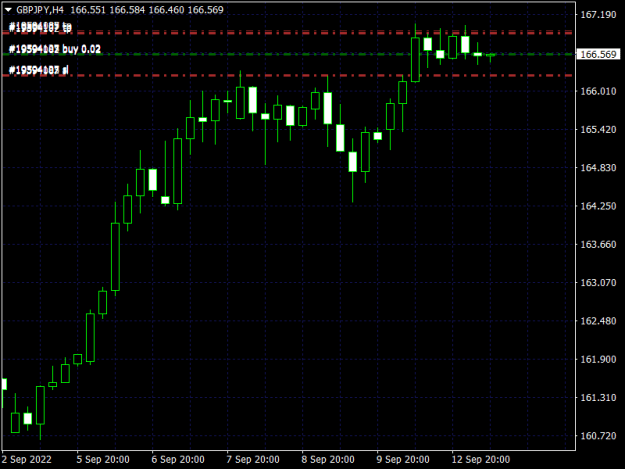Viewport: 625px width, 469px height.
Task: Click the 161.310 price scale label
Action: 598,397
